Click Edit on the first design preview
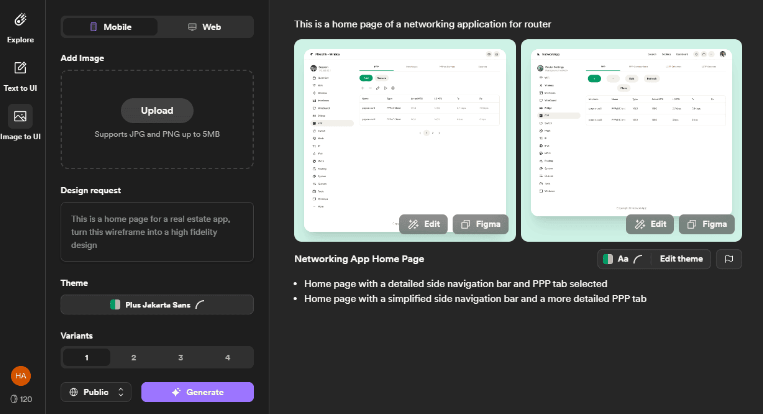763x414 pixels. pyautogui.click(x=423, y=224)
